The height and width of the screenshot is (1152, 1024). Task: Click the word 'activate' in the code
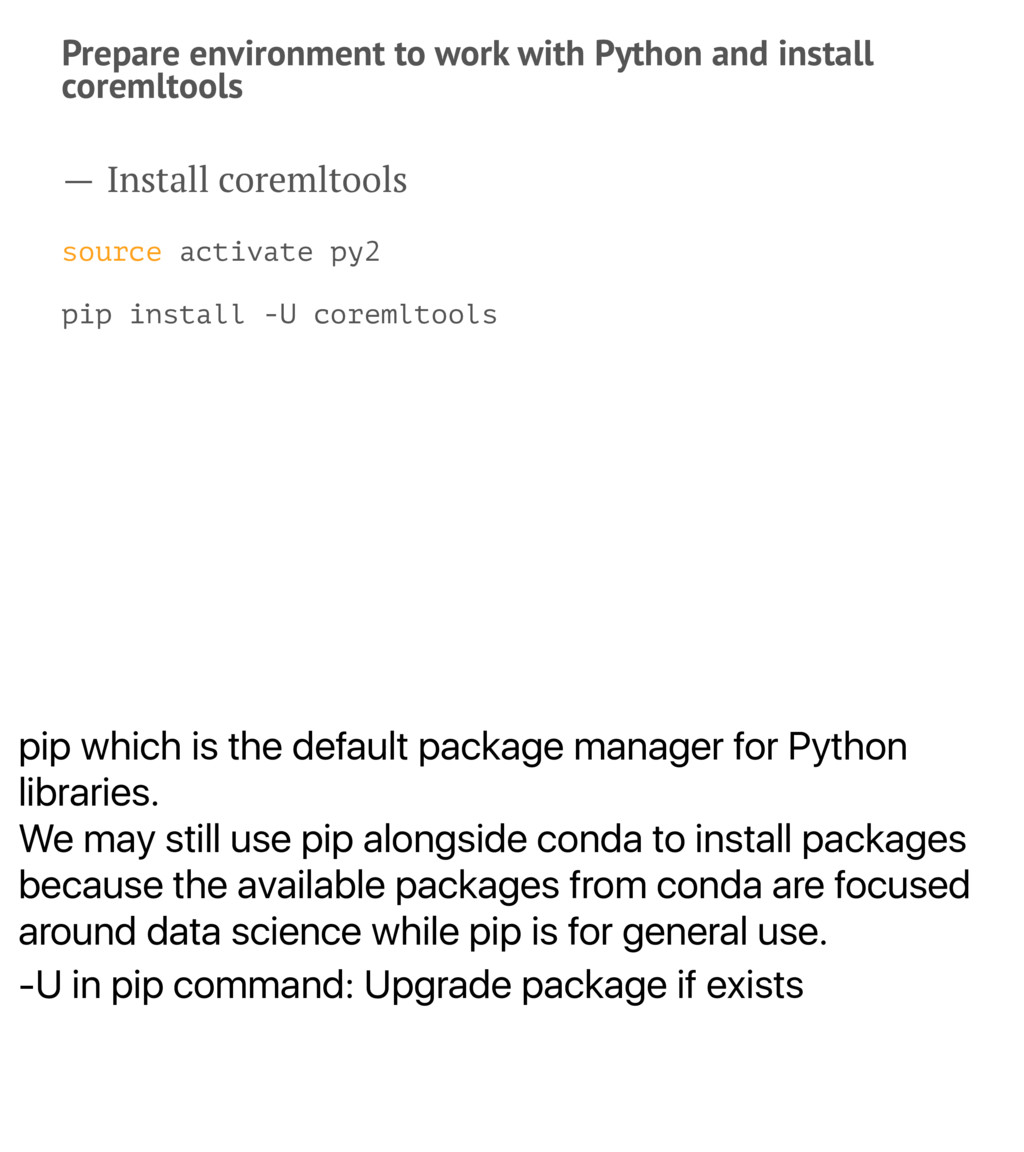pos(246,252)
